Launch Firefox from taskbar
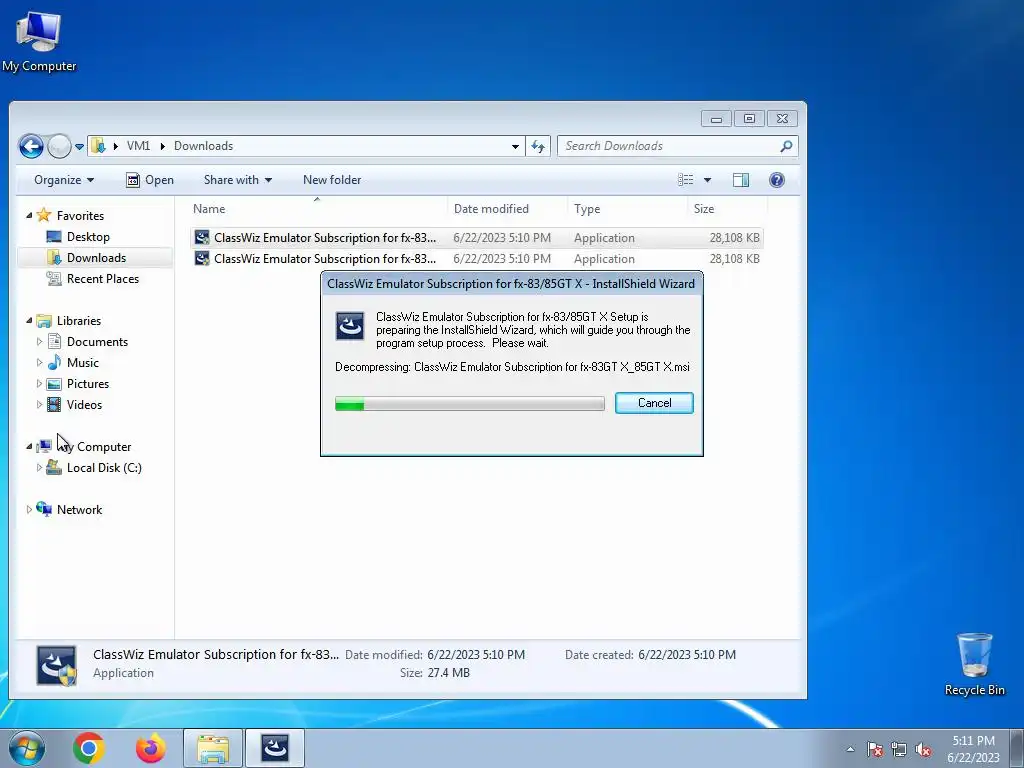Image resolution: width=1024 pixels, height=768 pixels. tap(151, 748)
